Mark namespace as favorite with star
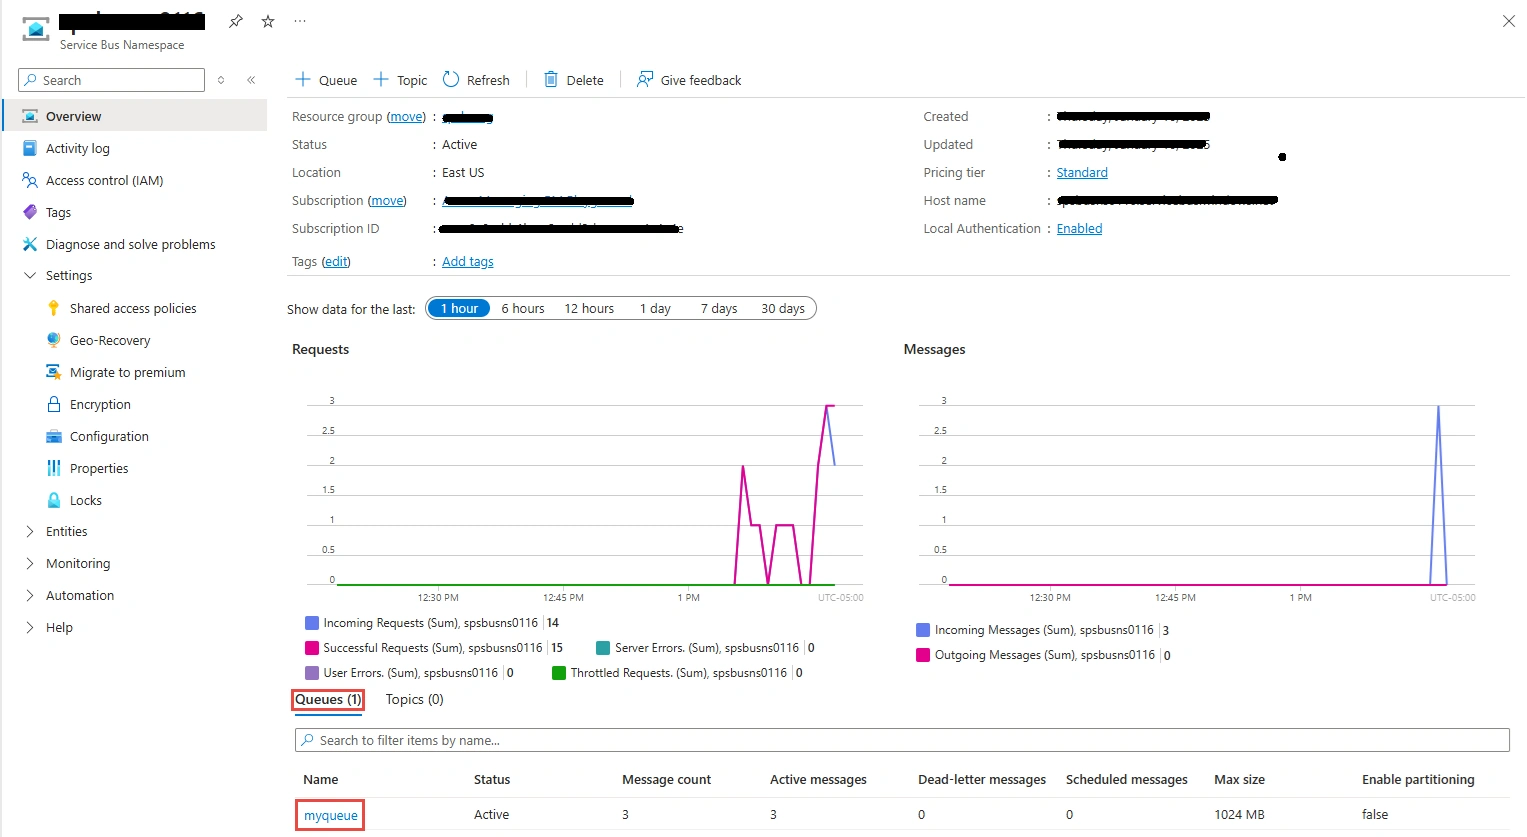Image resolution: width=1527 pixels, height=837 pixels. click(x=268, y=21)
